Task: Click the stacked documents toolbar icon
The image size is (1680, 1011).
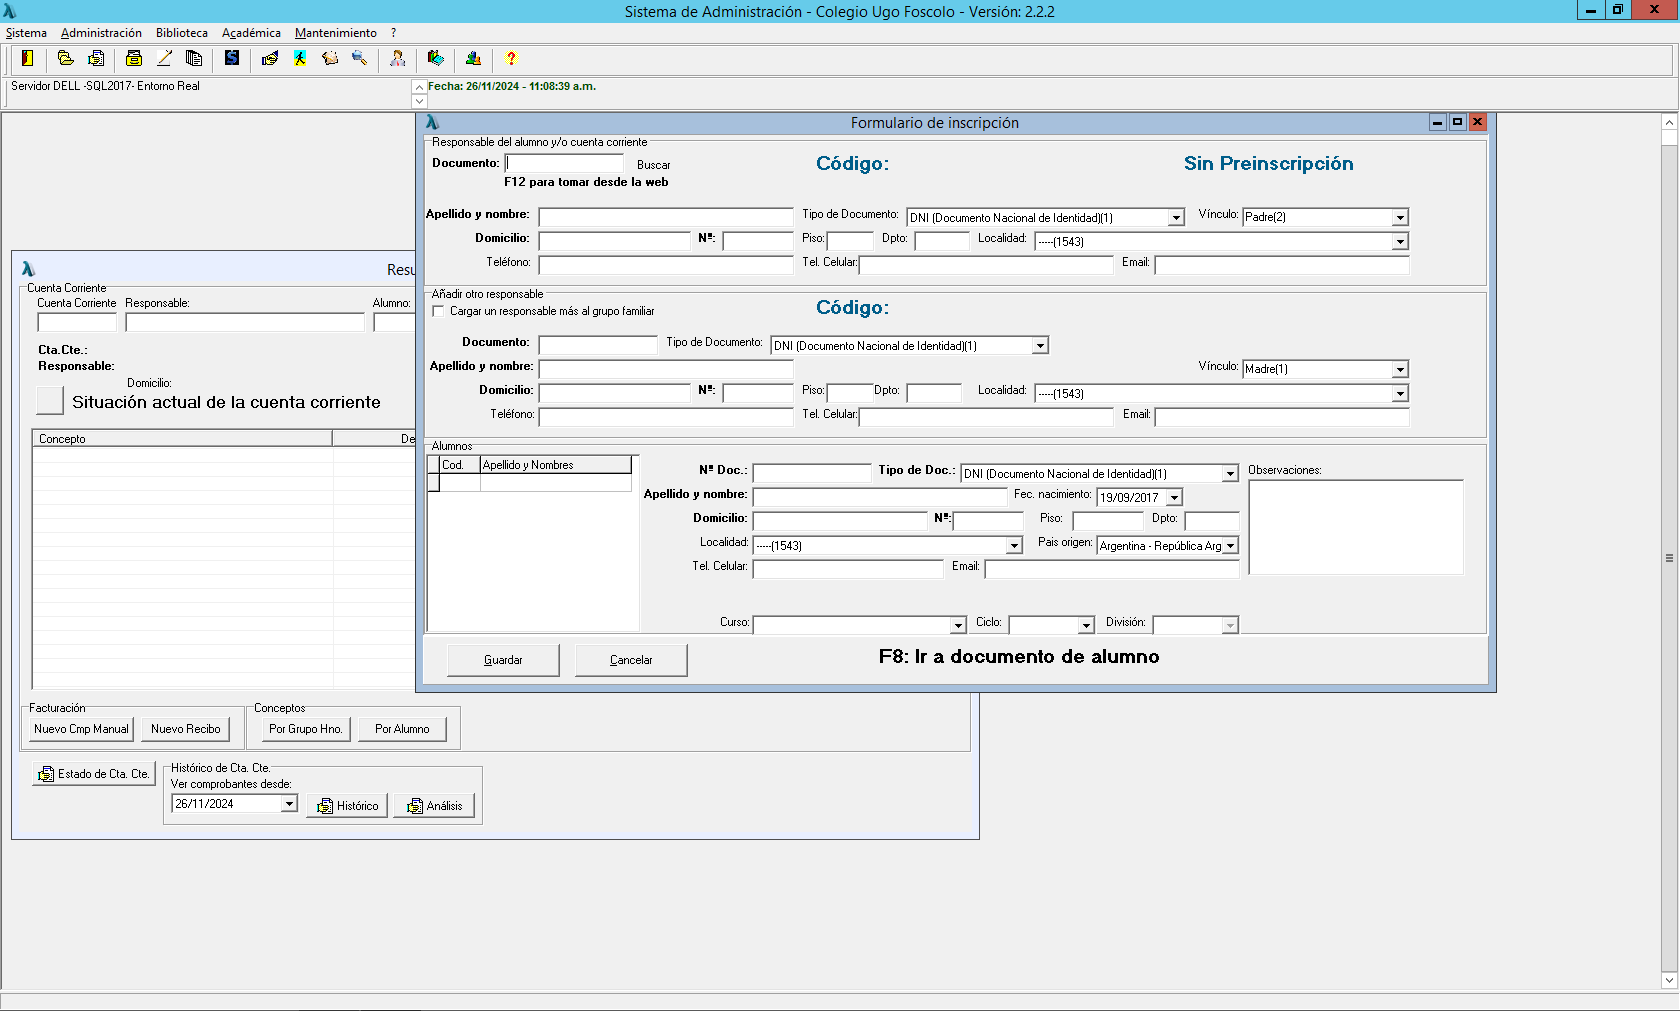Action: tap(194, 58)
